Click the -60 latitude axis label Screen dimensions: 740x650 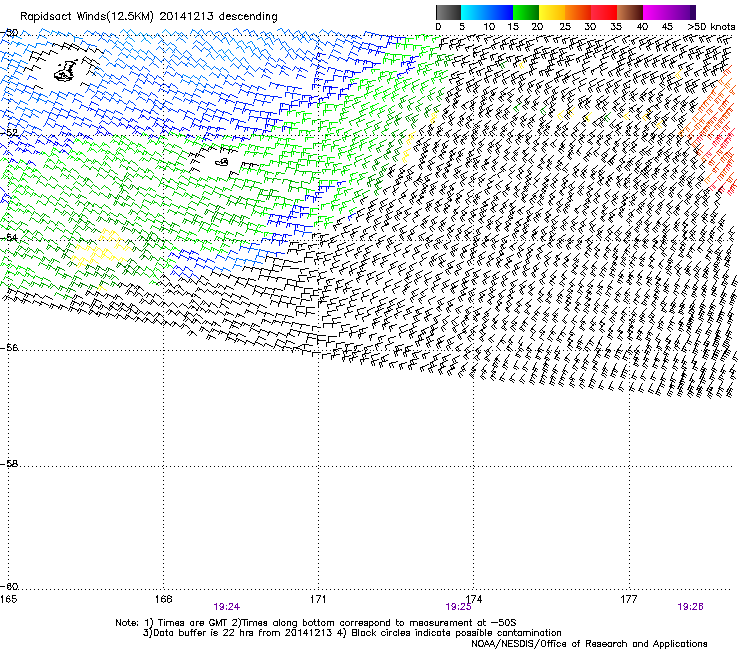point(9,587)
